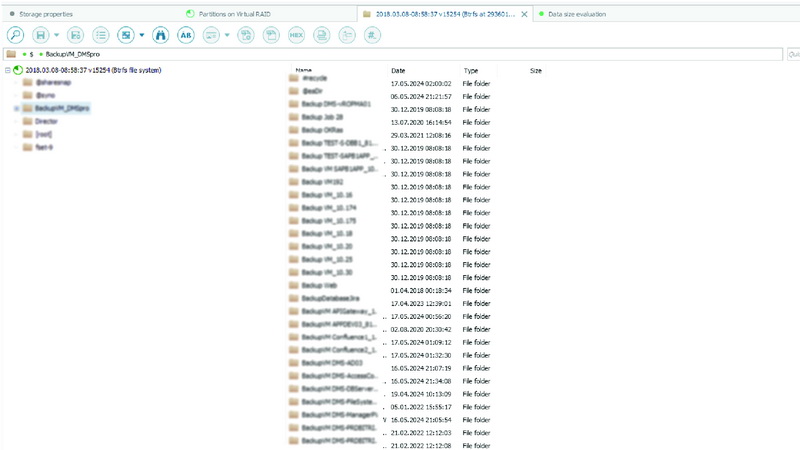Viewport: 800px width, 450px height.
Task: Click the disk-image save icon after save dropdown
Action: [76, 35]
